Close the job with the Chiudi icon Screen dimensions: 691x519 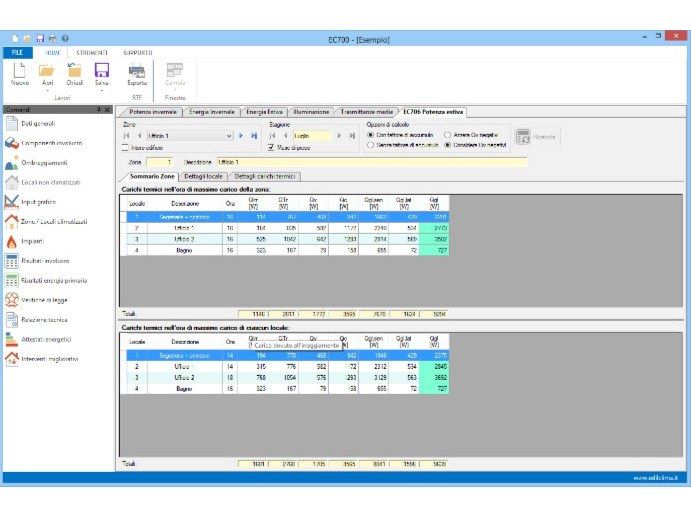coord(74,70)
